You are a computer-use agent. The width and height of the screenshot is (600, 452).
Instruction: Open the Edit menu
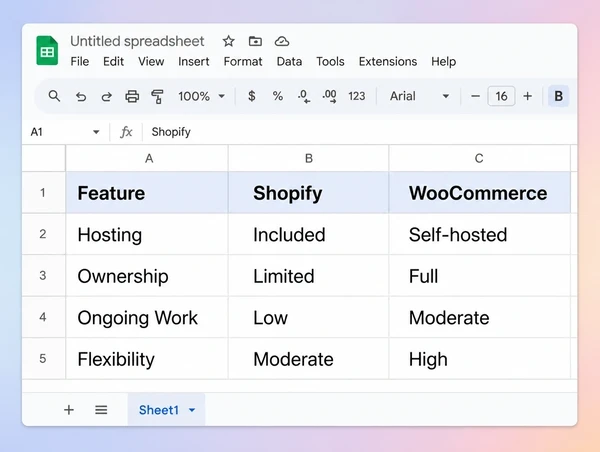click(x=113, y=62)
